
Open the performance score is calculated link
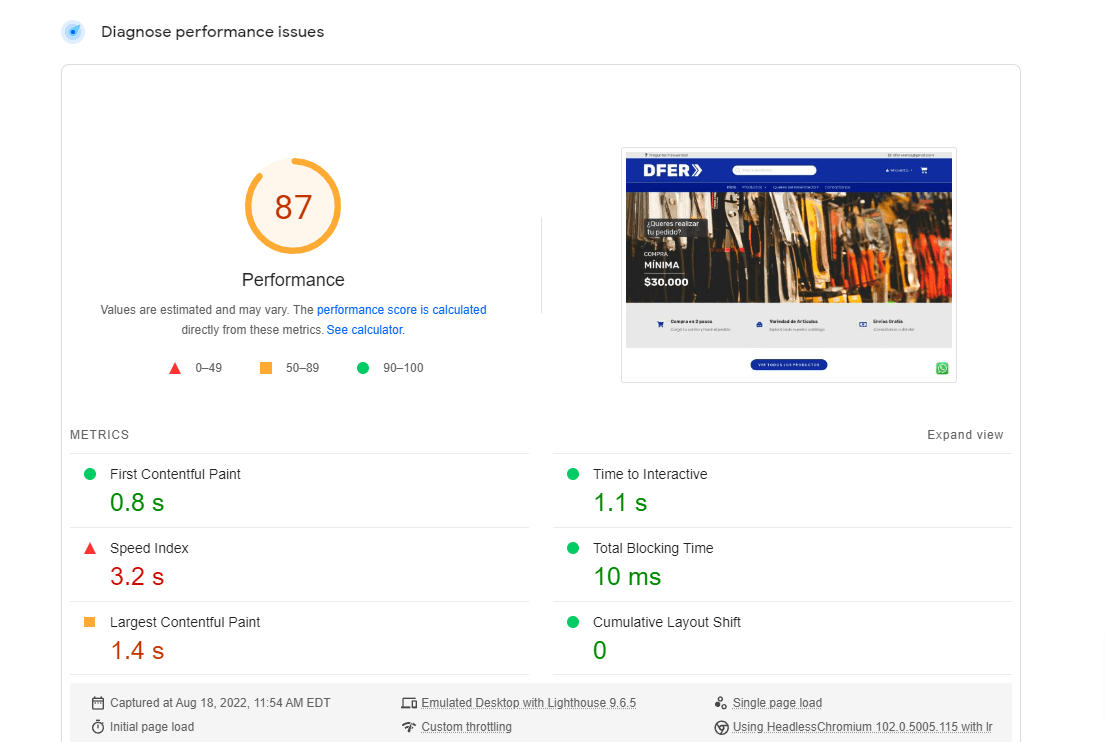(402, 309)
